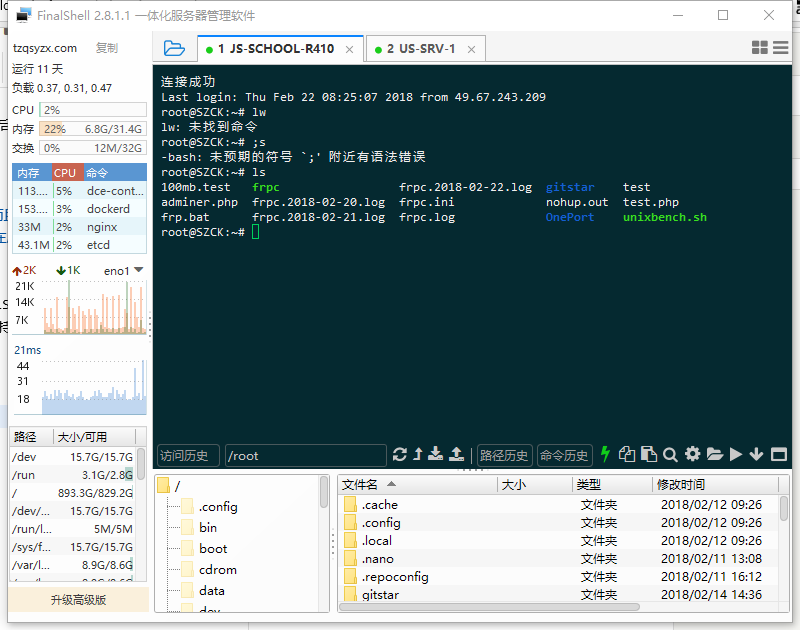Screen dimensions: 800x630
Task: Sort files by 修改时间 column header
Action: [716, 484]
